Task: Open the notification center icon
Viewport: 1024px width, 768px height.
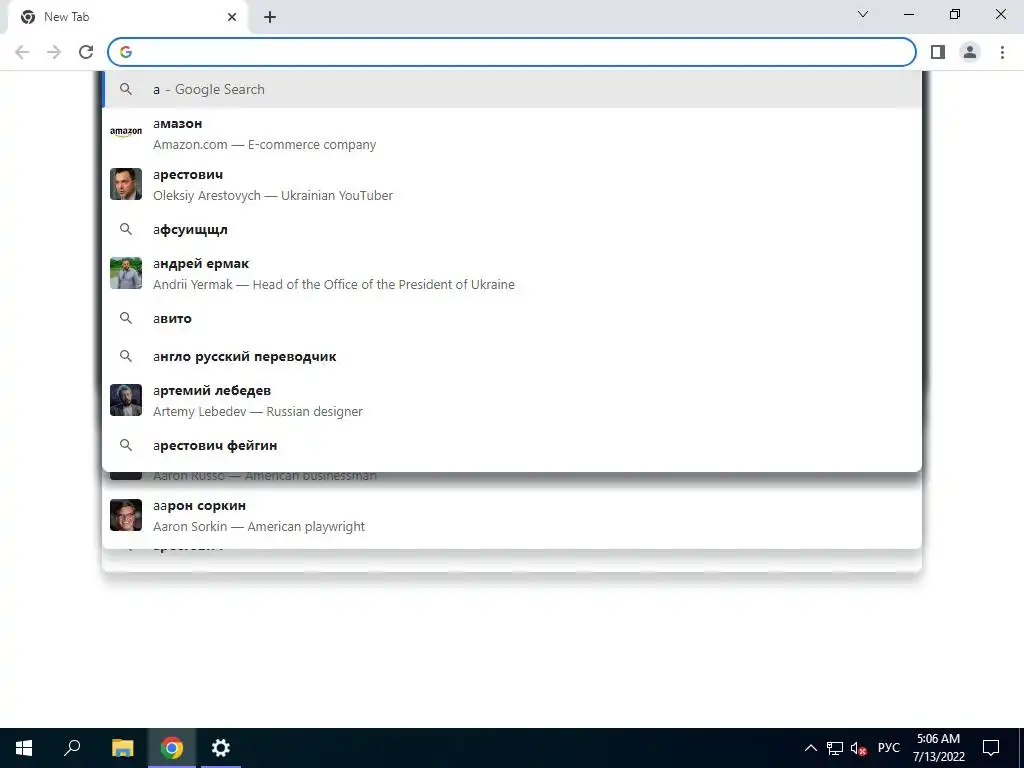Action: [991, 748]
